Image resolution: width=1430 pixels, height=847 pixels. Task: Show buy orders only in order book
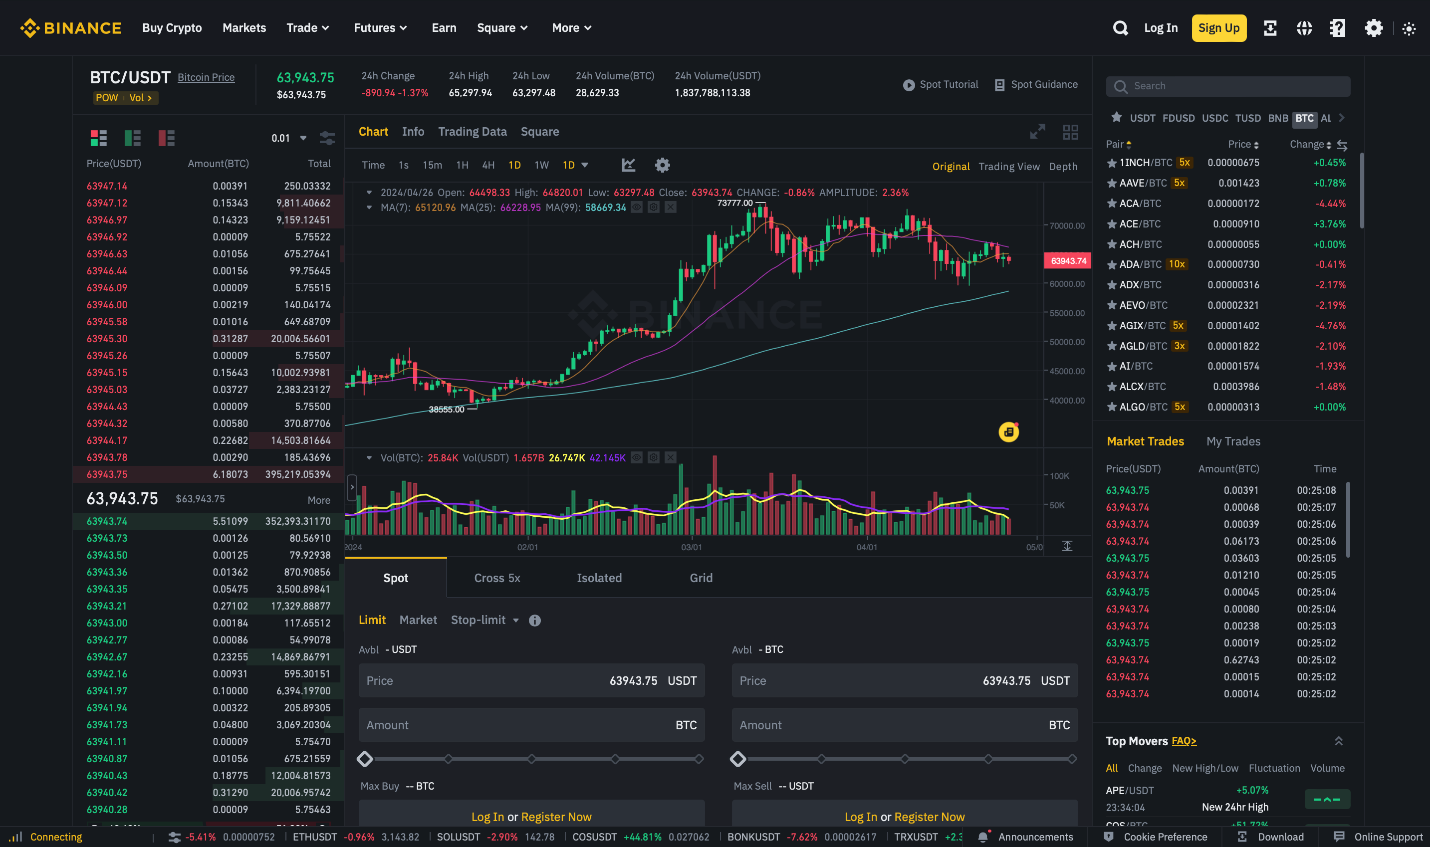point(133,138)
